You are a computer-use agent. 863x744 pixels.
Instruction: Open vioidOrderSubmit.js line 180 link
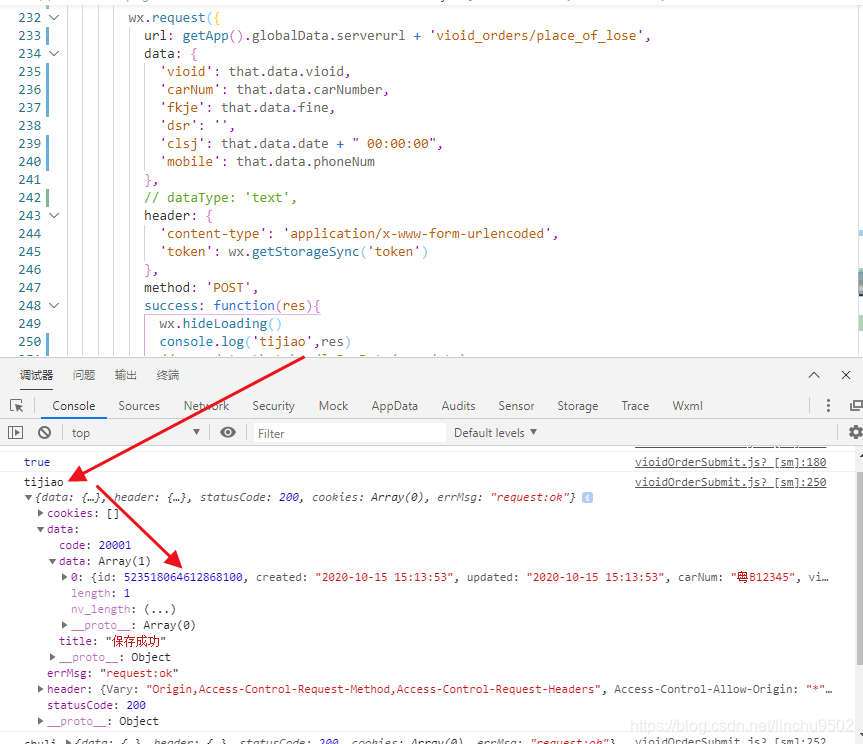point(730,462)
